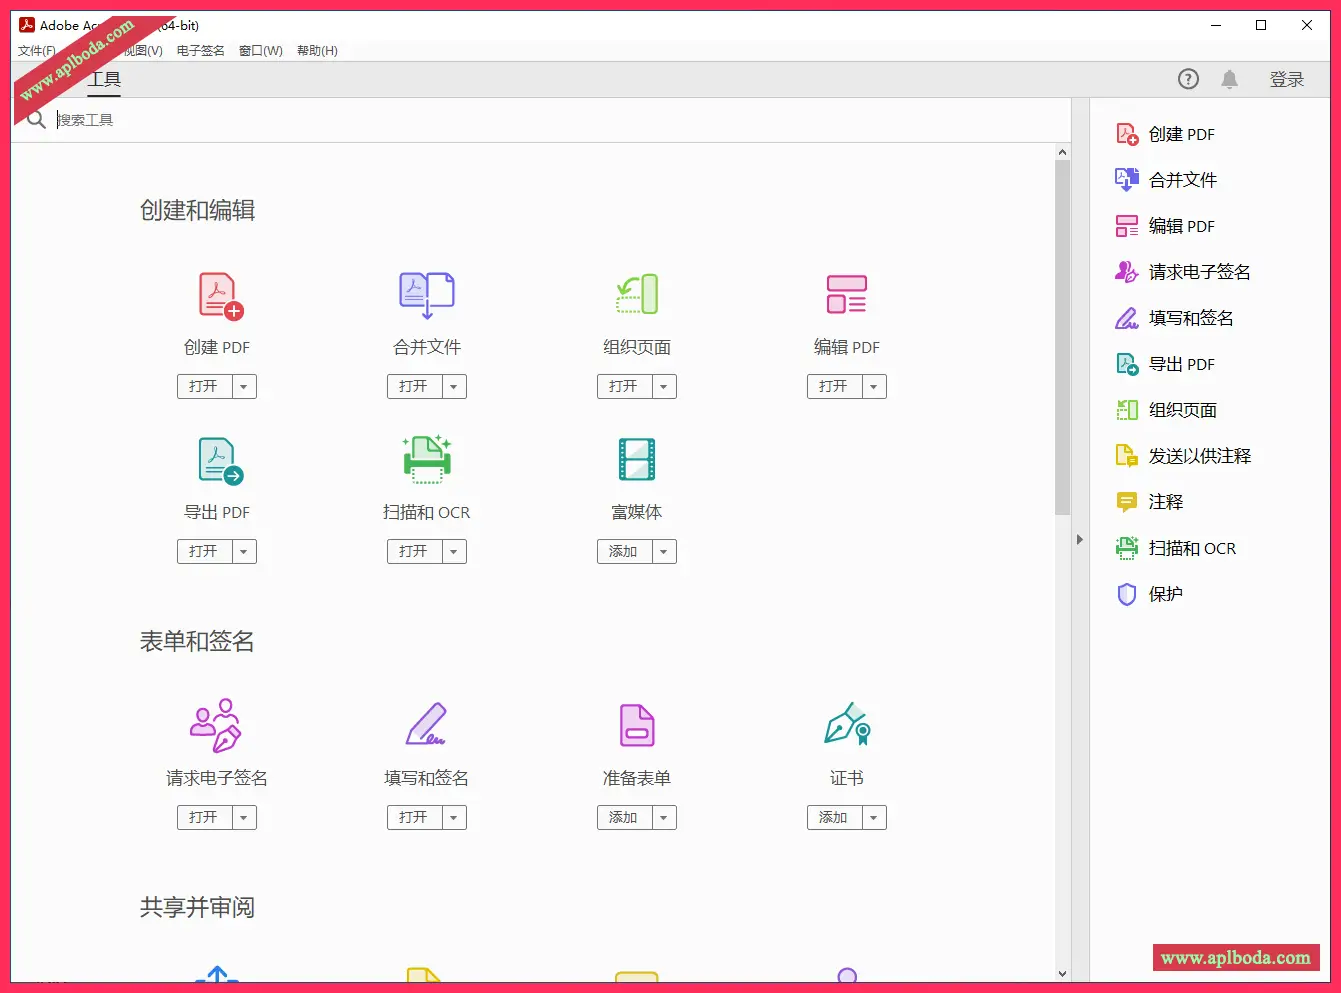Open the 窗口(W) menu
Image resolution: width=1341 pixels, height=993 pixels.
click(260, 51)
